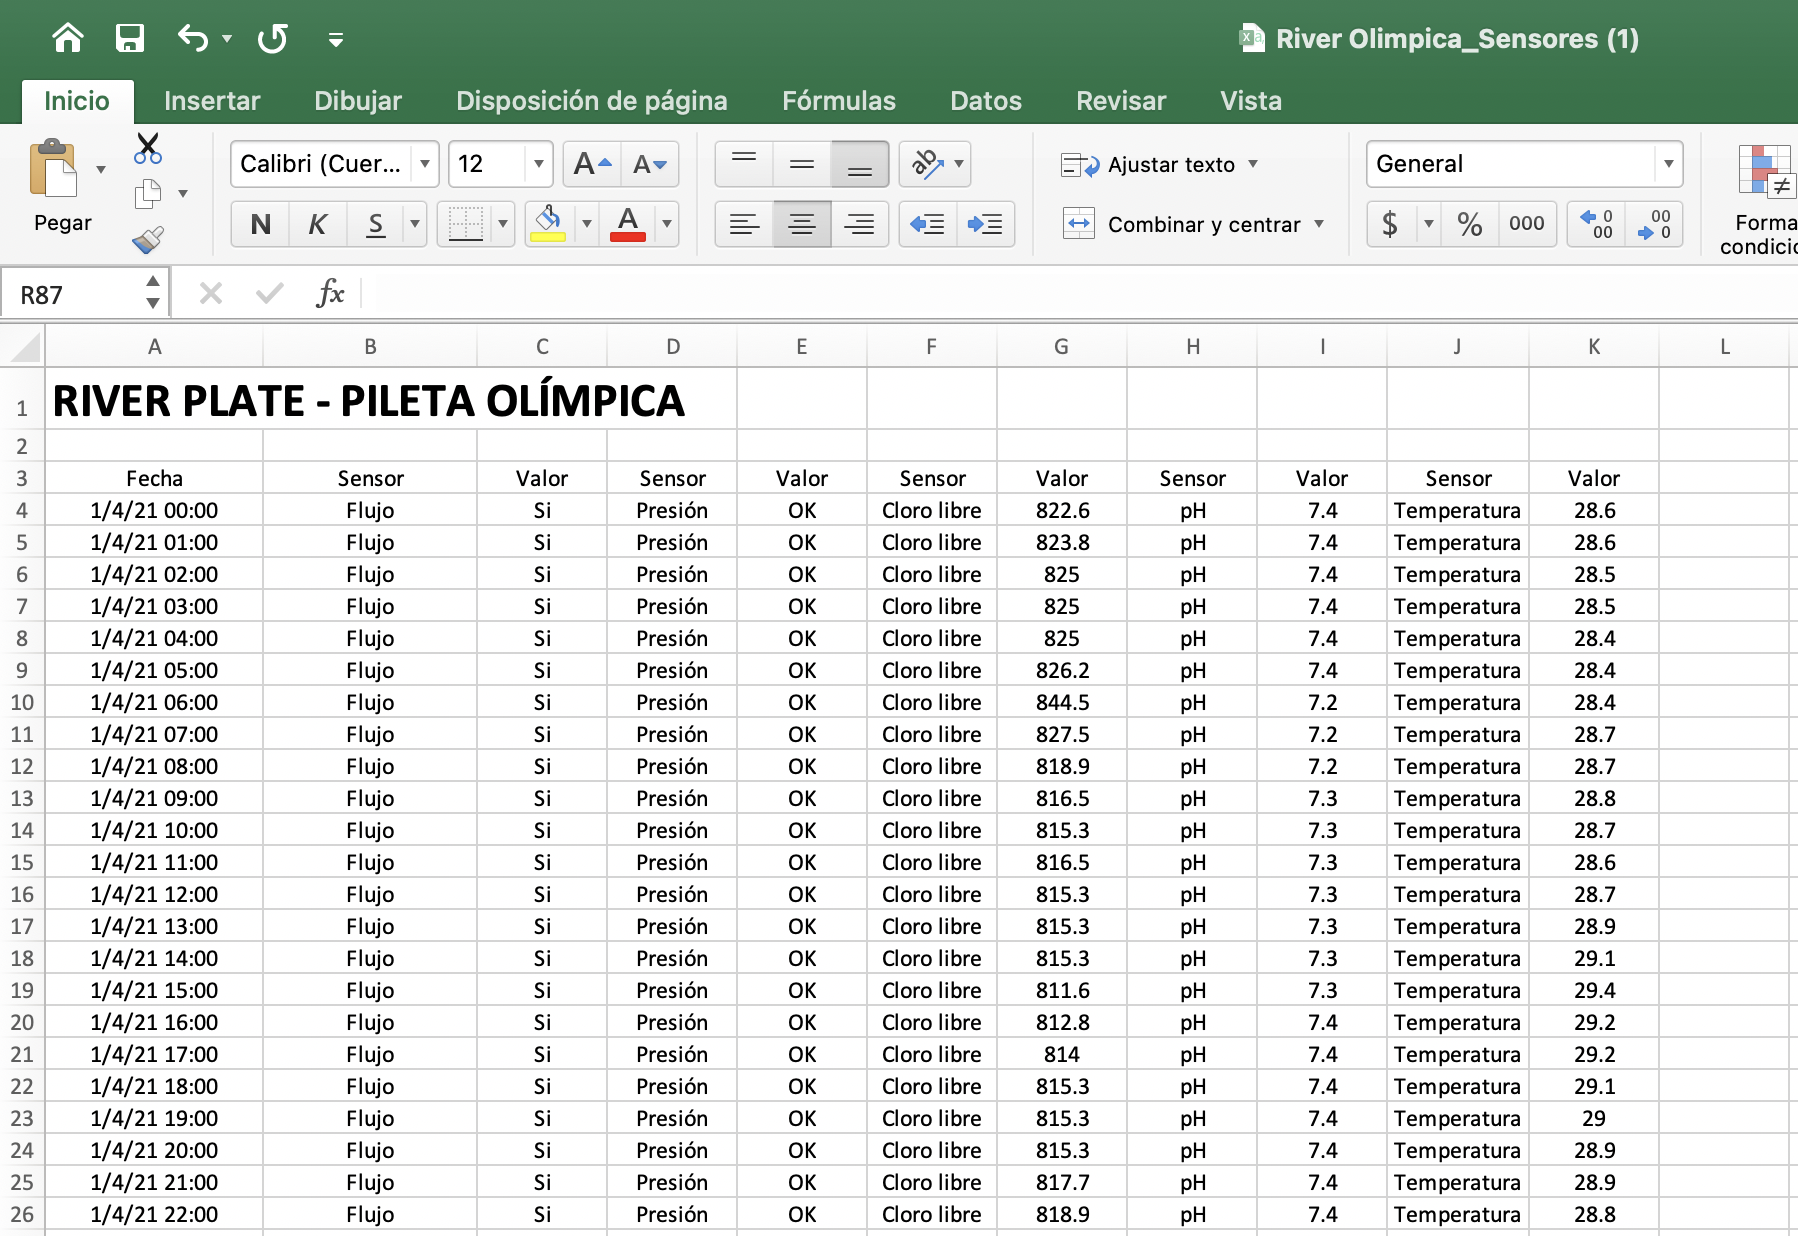Apply the yellow fill color
Screen dimensions: 1798x1236
point(547,224)
